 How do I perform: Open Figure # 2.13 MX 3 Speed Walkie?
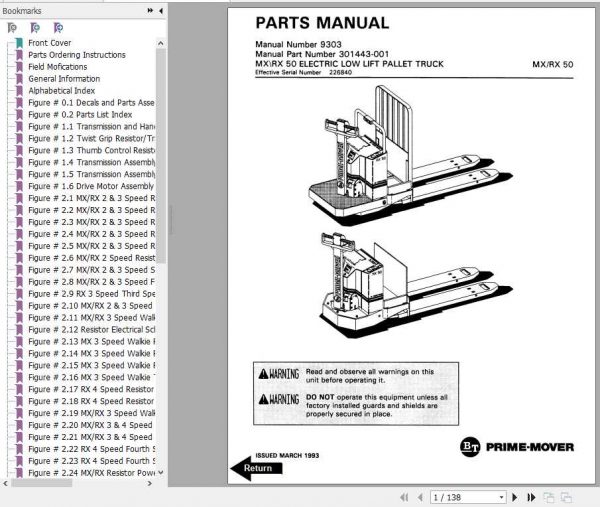(x=91, y=341)
